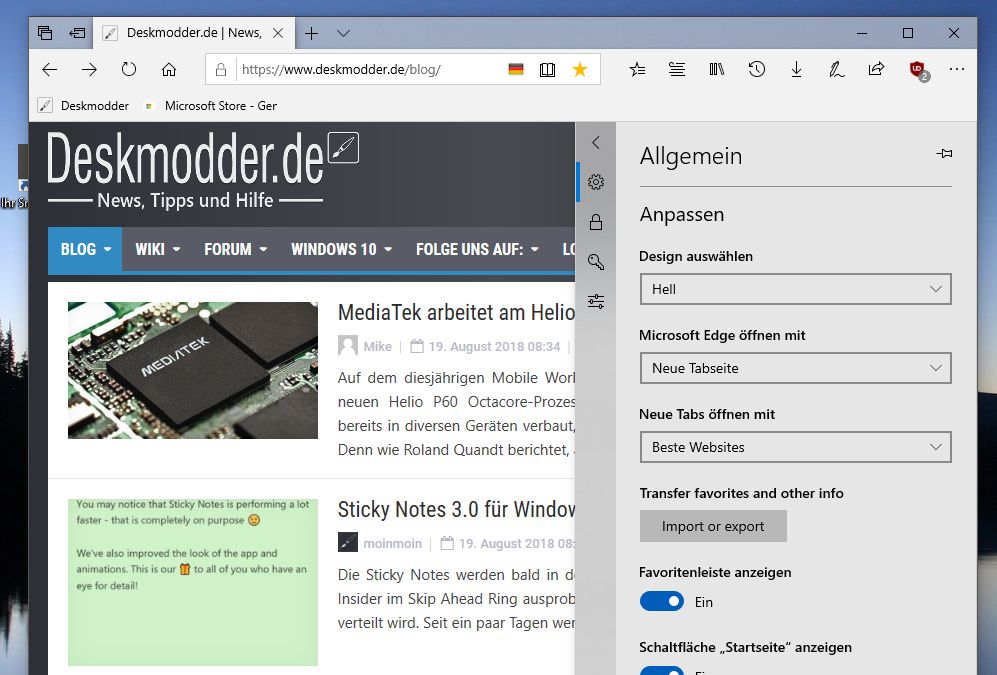Click the German flag translate icon
Image resolution: width=997 pixels, height=675 pixels.
(x=516, y=69)
